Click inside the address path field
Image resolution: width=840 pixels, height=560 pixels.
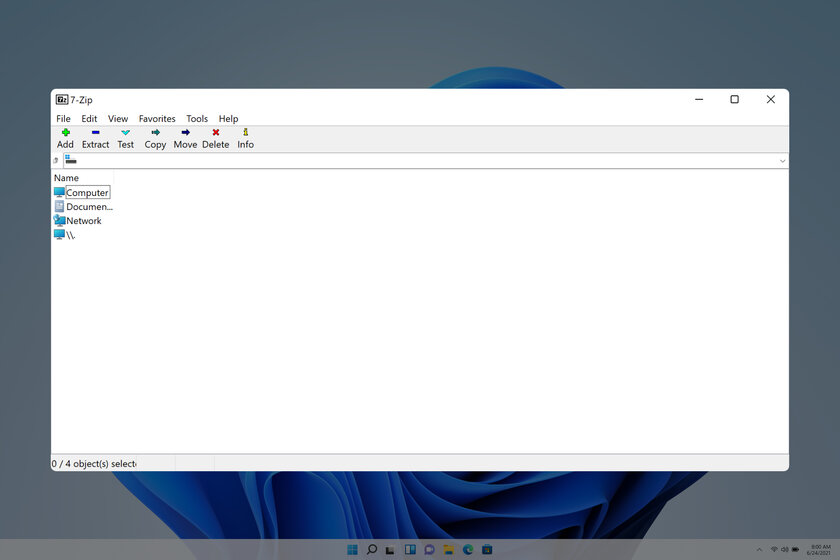click(421, 161)
